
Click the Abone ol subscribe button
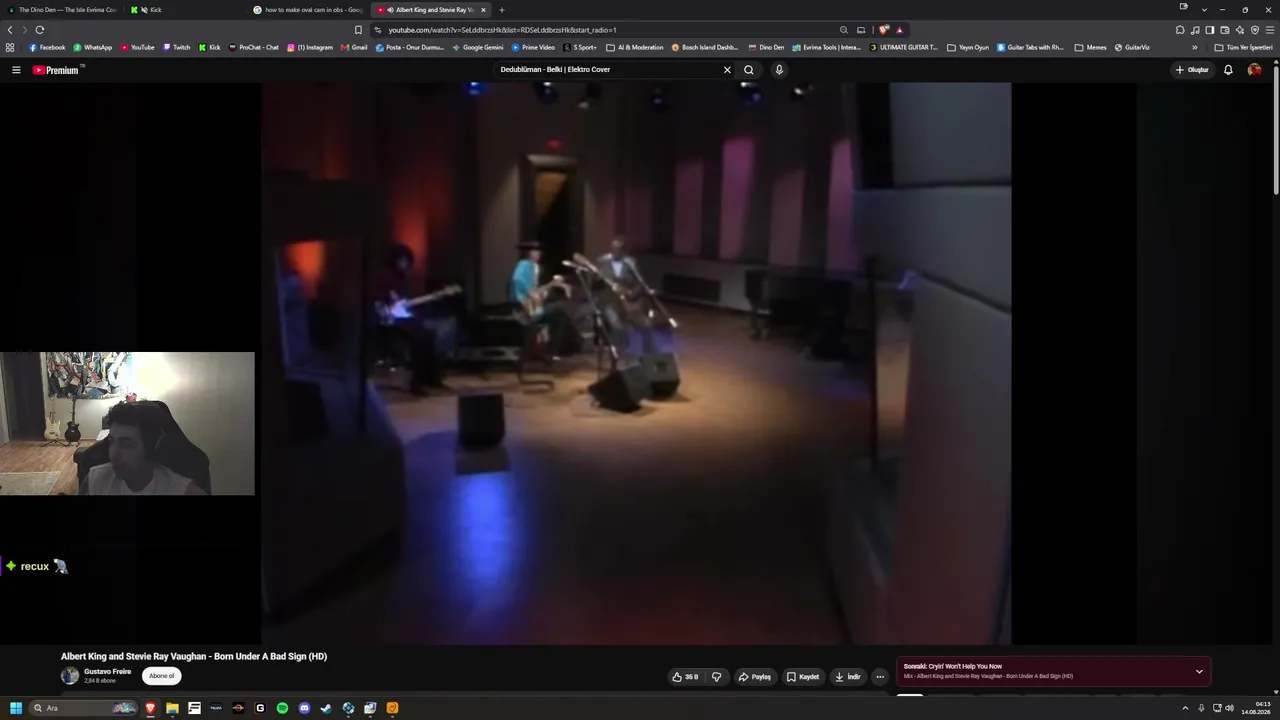162,676
